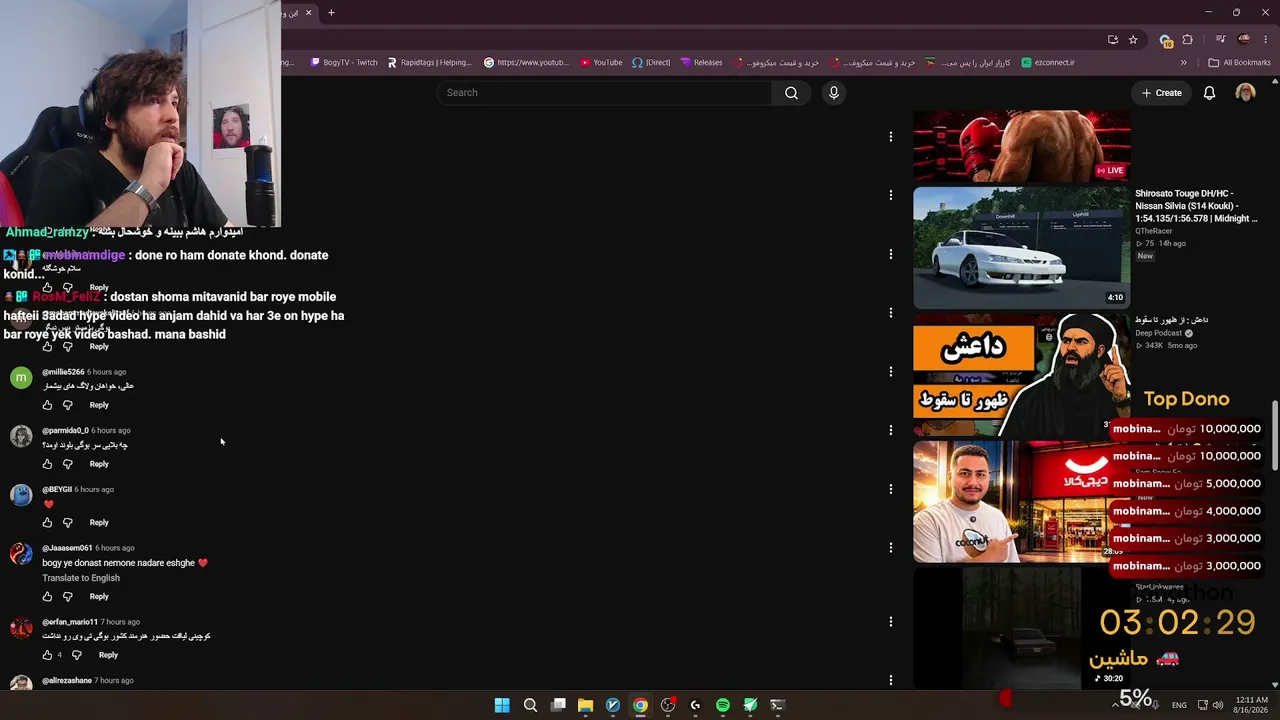Screen dimensions: 1280x720
Task: Open the YouTube account avatar menu
Action: coord(1245,93)
